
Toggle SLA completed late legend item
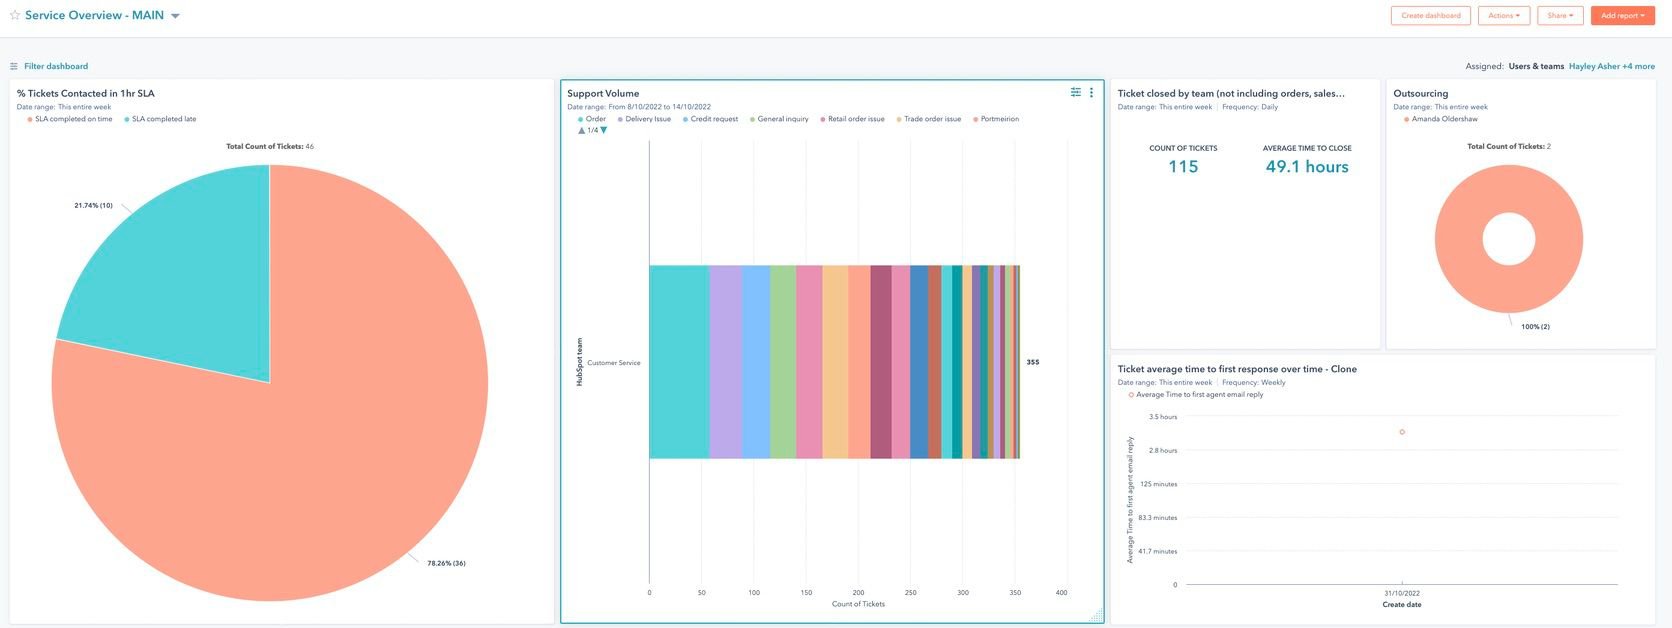click(x=164, y=119)
